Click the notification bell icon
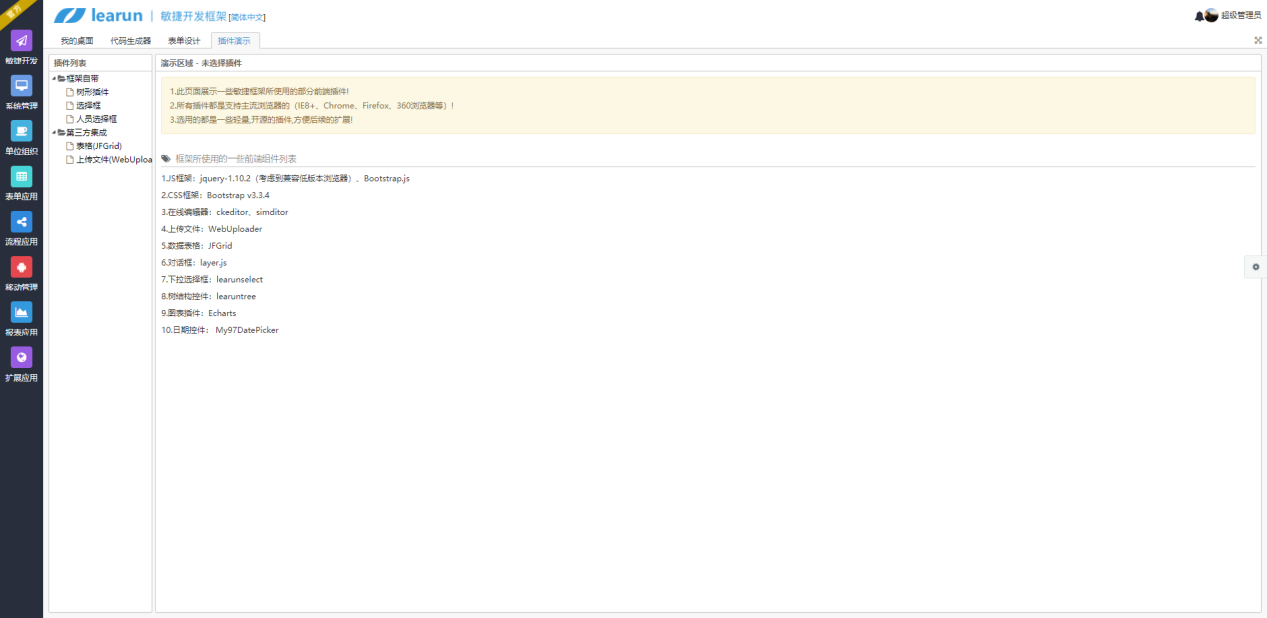This screenshot has width=1267, height=618. point(1198,16)
